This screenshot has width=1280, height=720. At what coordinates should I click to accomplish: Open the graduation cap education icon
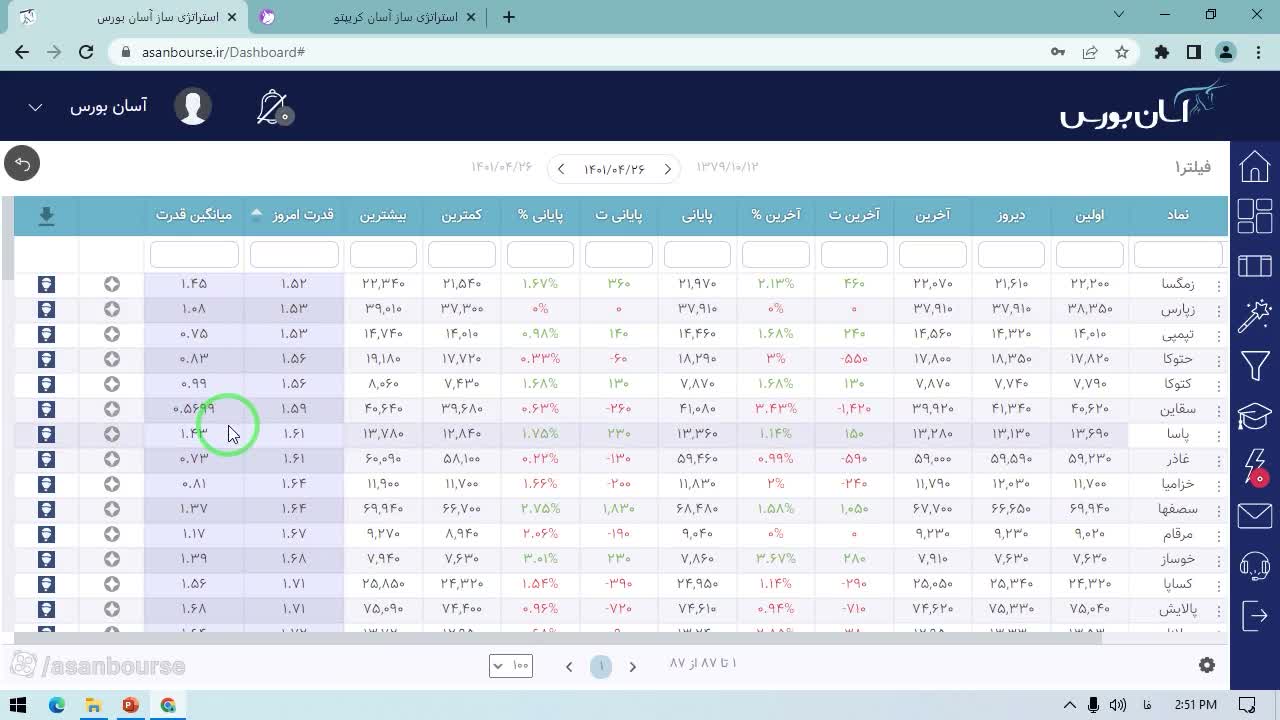tap(1254, 416)
